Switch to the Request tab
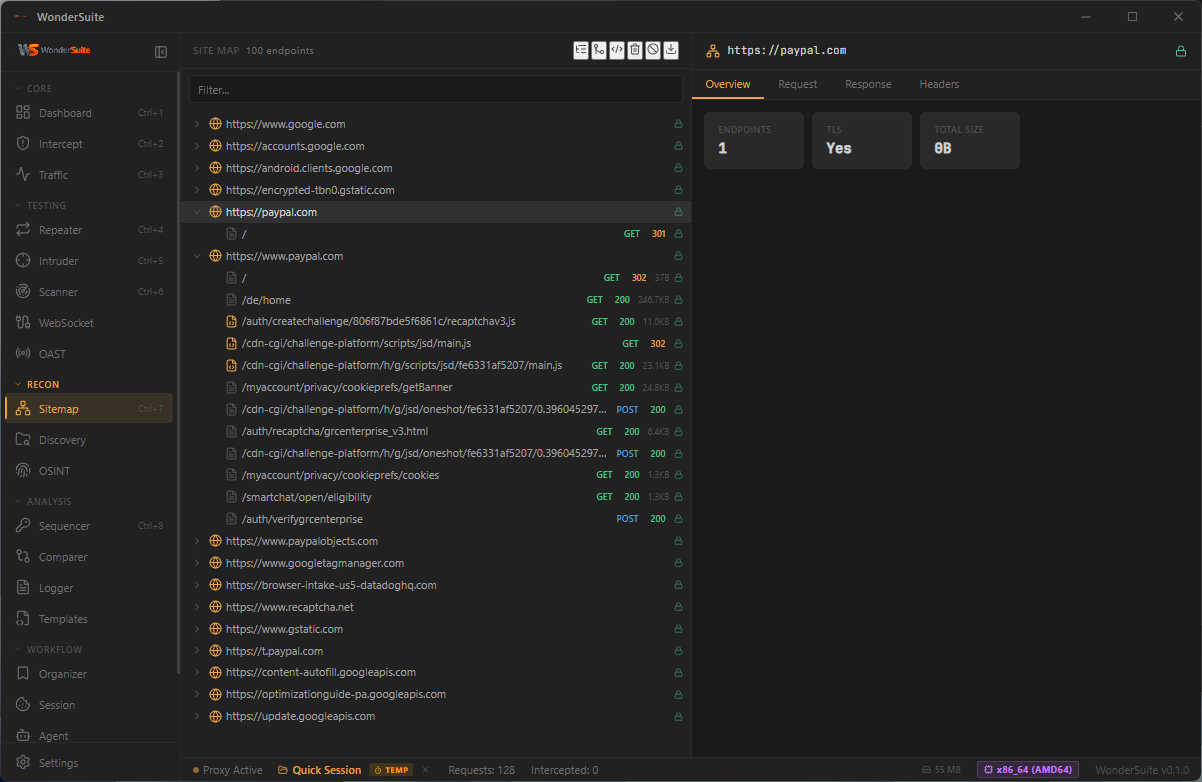This screenshot has height=782, width=1202. (x=798, y=84)
